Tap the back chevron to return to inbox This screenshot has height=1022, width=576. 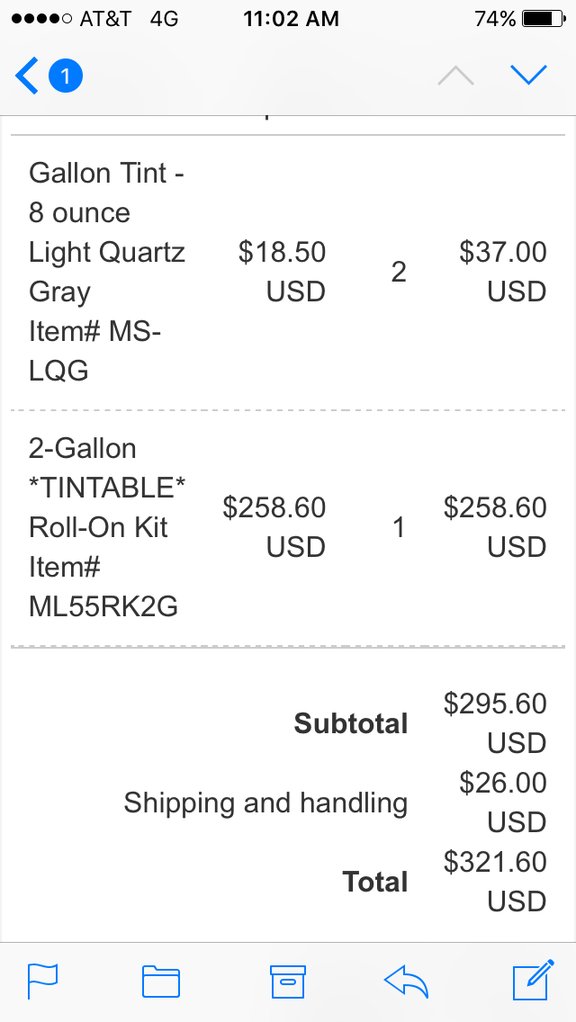pos(27,76)
